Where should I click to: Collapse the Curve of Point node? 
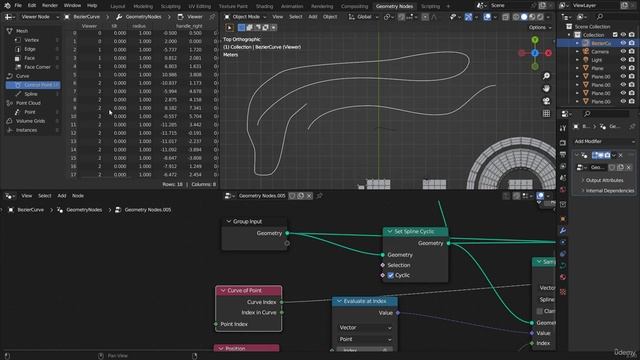[x=223, y=291]
